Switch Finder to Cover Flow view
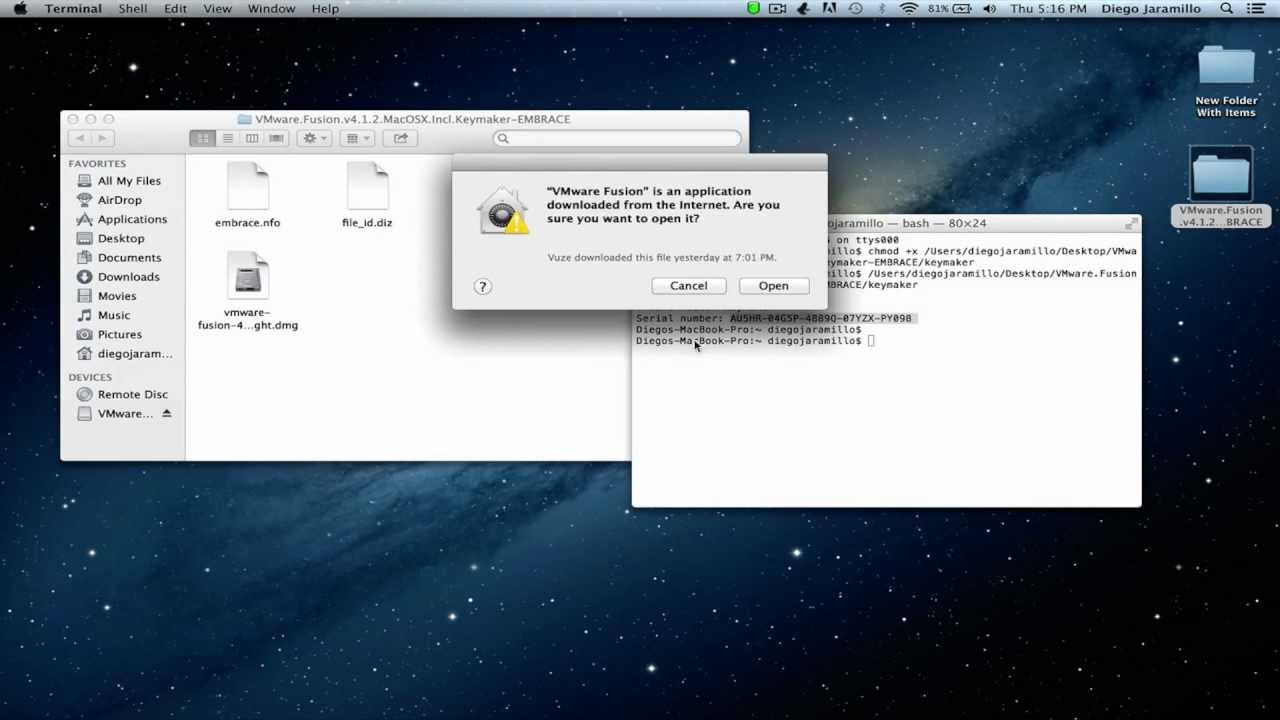Viewport: 1280px width, 720px height. 277,138
